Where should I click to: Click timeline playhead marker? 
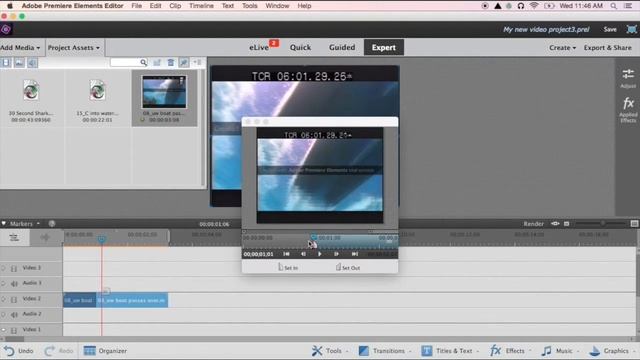click(x=102, y=239)
